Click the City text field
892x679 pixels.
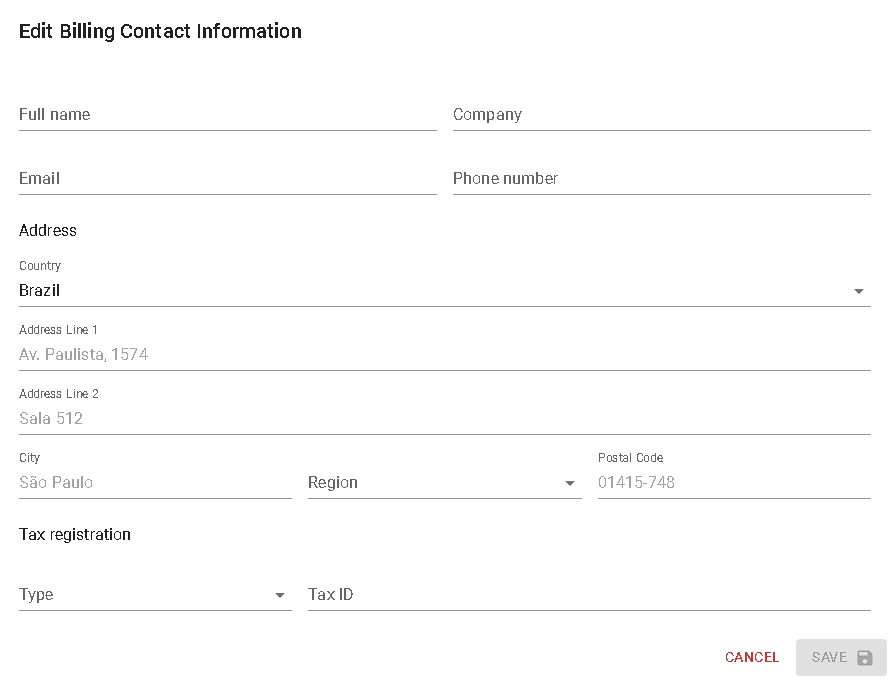[x=155, y=483]
